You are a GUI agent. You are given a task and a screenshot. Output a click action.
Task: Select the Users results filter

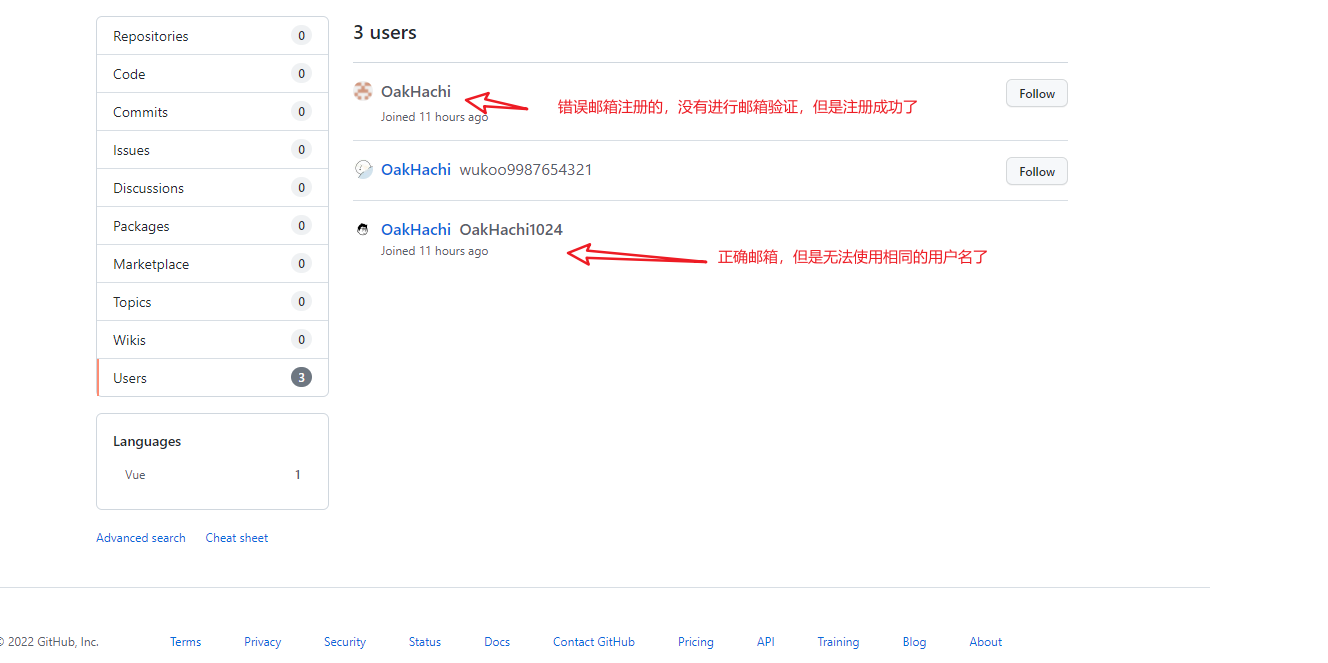212,378
